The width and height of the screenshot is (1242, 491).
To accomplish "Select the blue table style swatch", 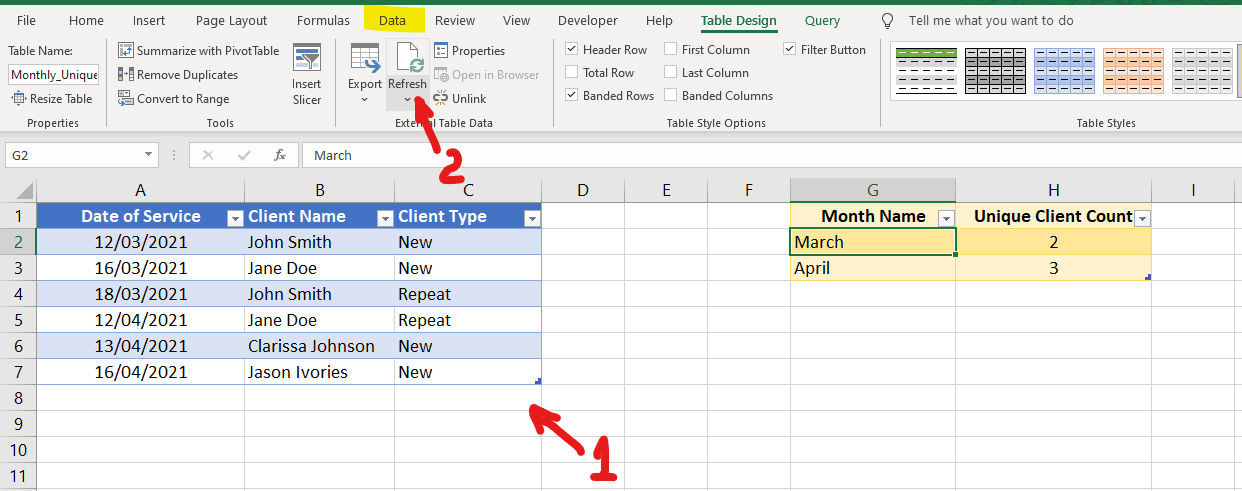I will point(1064,71).
